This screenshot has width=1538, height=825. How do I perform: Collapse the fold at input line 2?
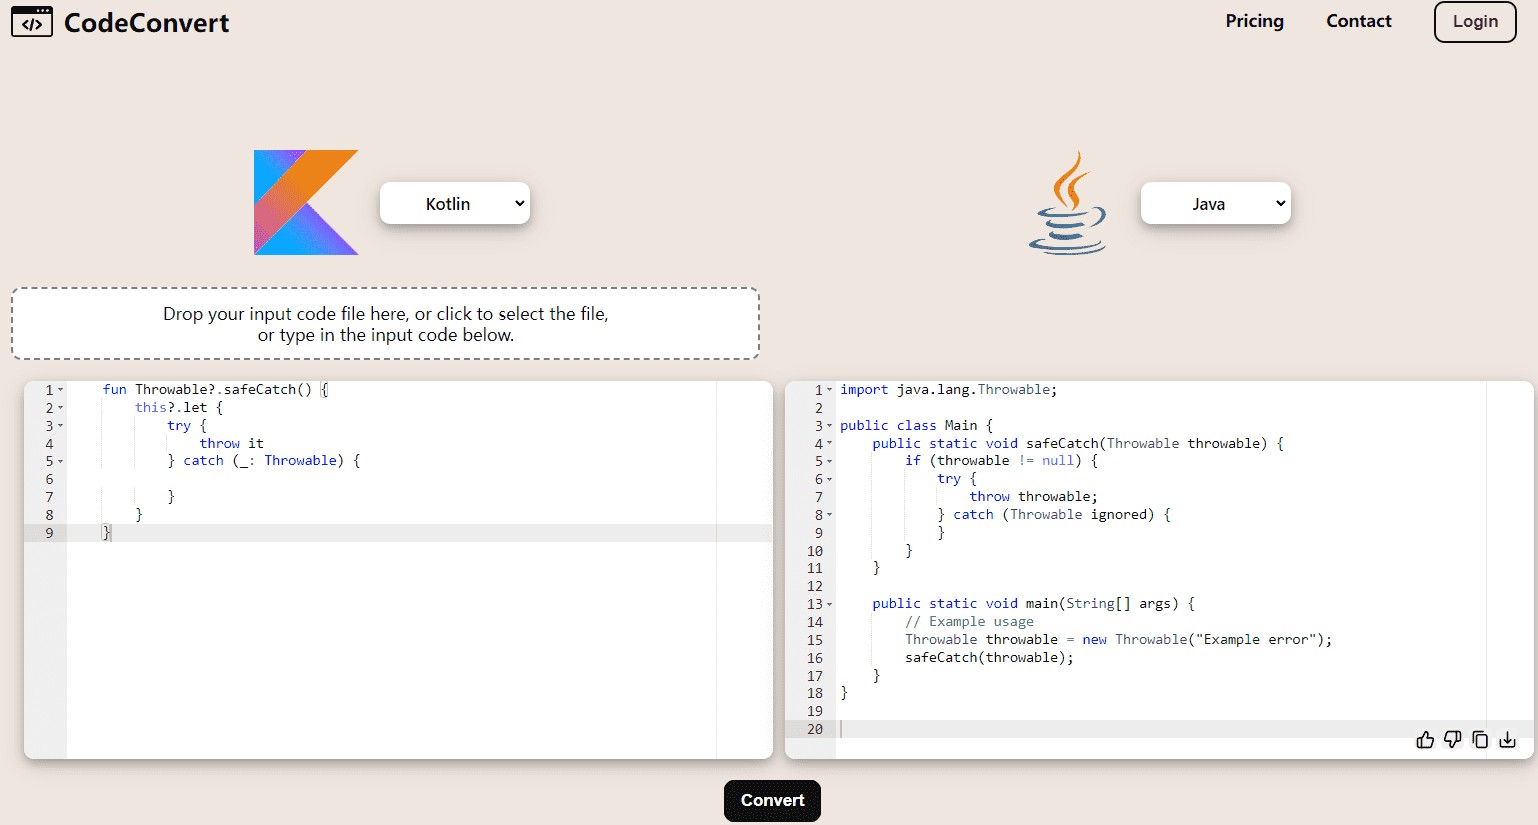pyautogui.click(x=60, y=408)
